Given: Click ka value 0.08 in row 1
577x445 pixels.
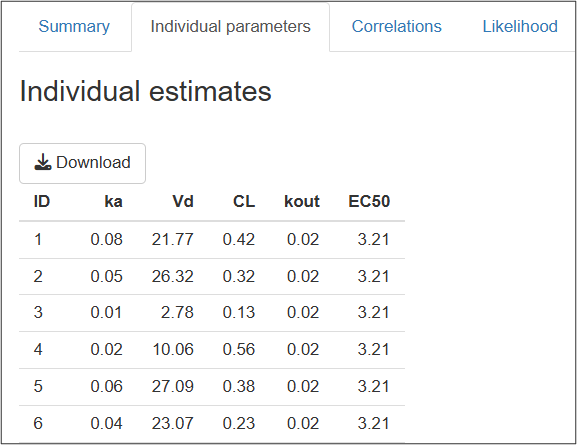Looking at the screenshot, I should [x=106, y=240].
